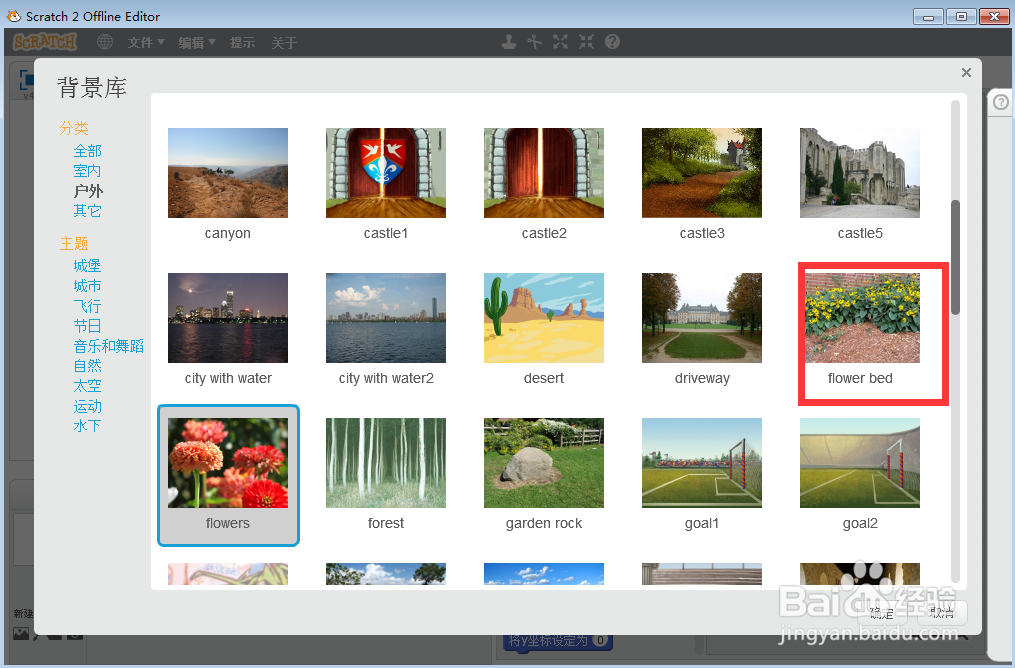1015x668 pixels.
Task: Choose the 城市 theme
Action: tap(87, 286)
